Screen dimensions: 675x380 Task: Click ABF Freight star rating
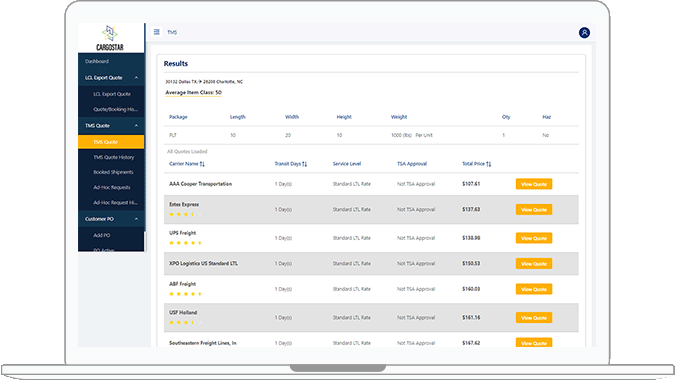point(186,294)
